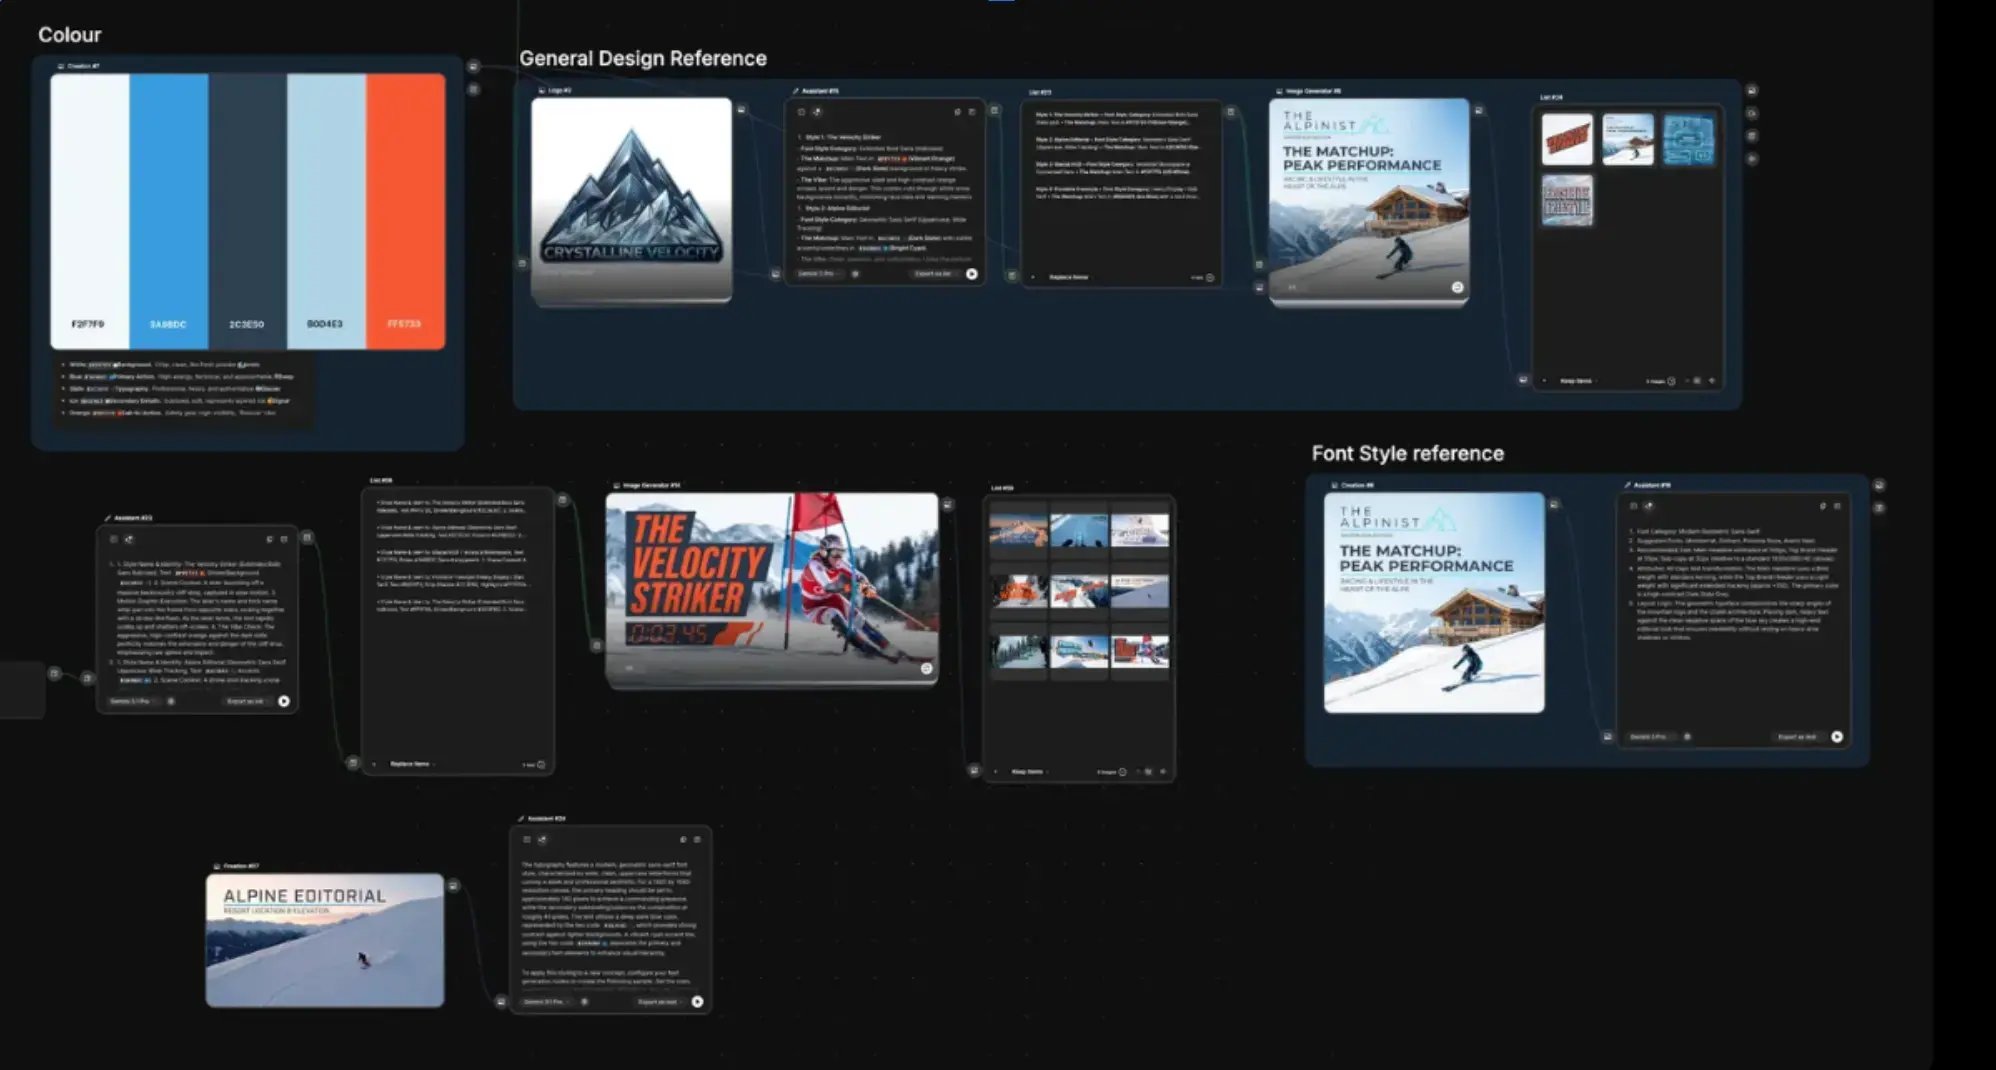Image resolution: width=1996 pixels, height=1070 pixels.
Task: Open The Alpinist image in General Design Reference
Action: click(x=1369, y=200)
